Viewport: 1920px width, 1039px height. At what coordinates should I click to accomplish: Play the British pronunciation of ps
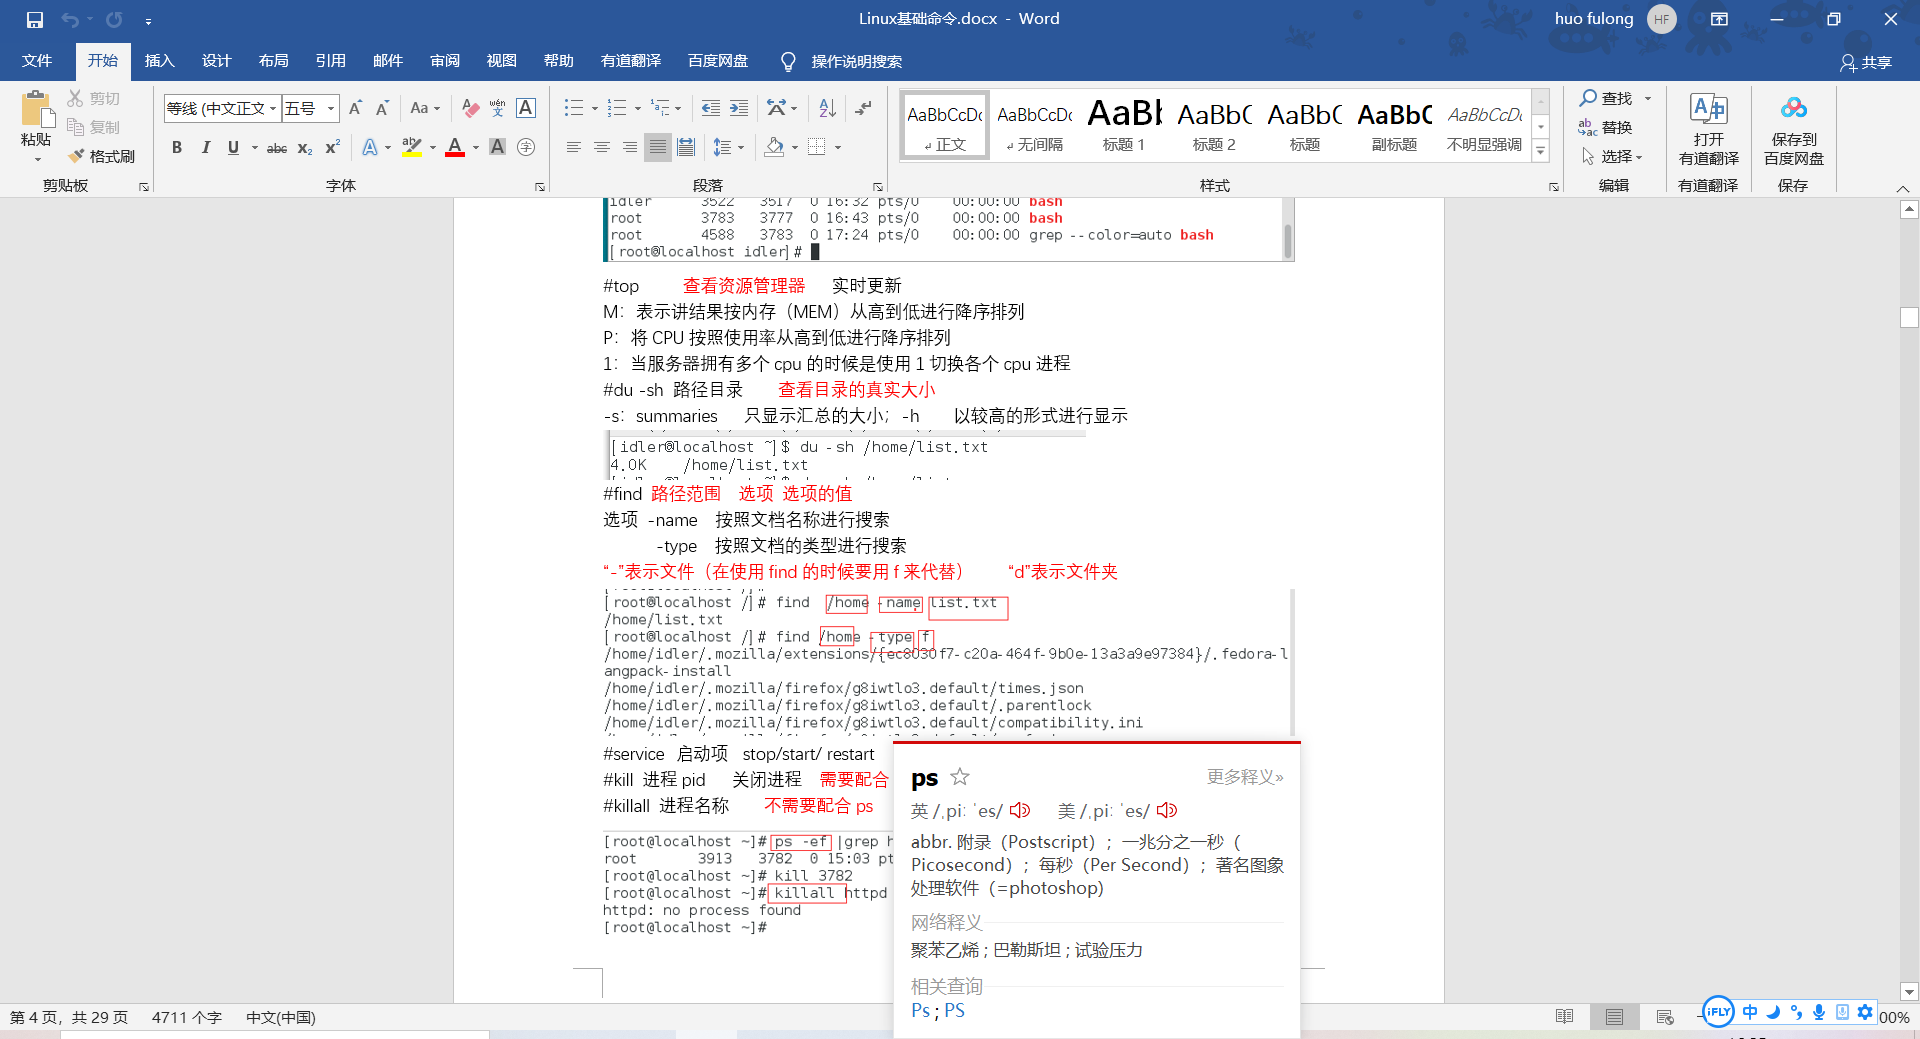click(x=1020, y=810)
